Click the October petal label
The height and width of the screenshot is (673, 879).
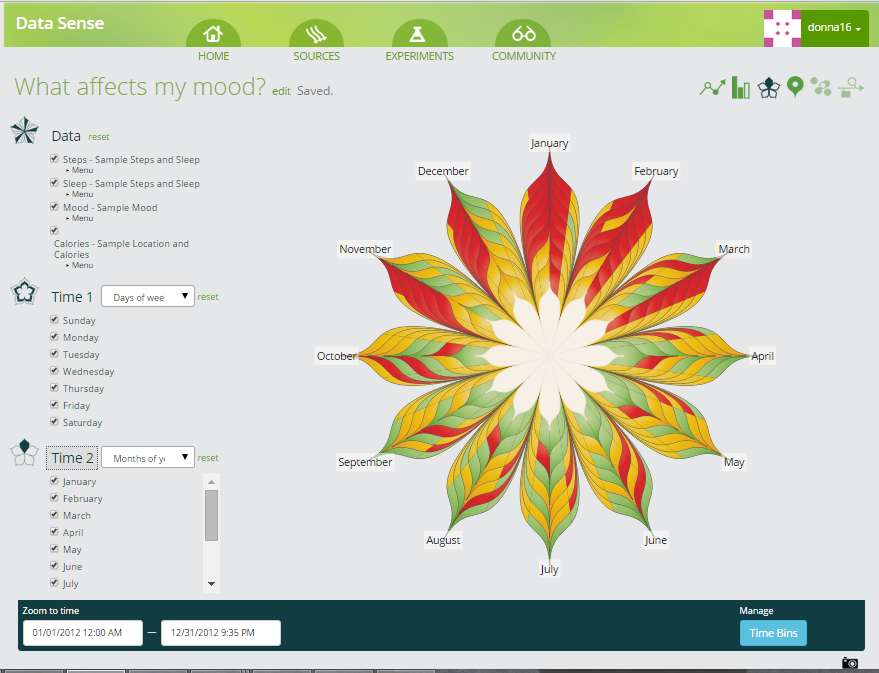(x=336, y=356)
